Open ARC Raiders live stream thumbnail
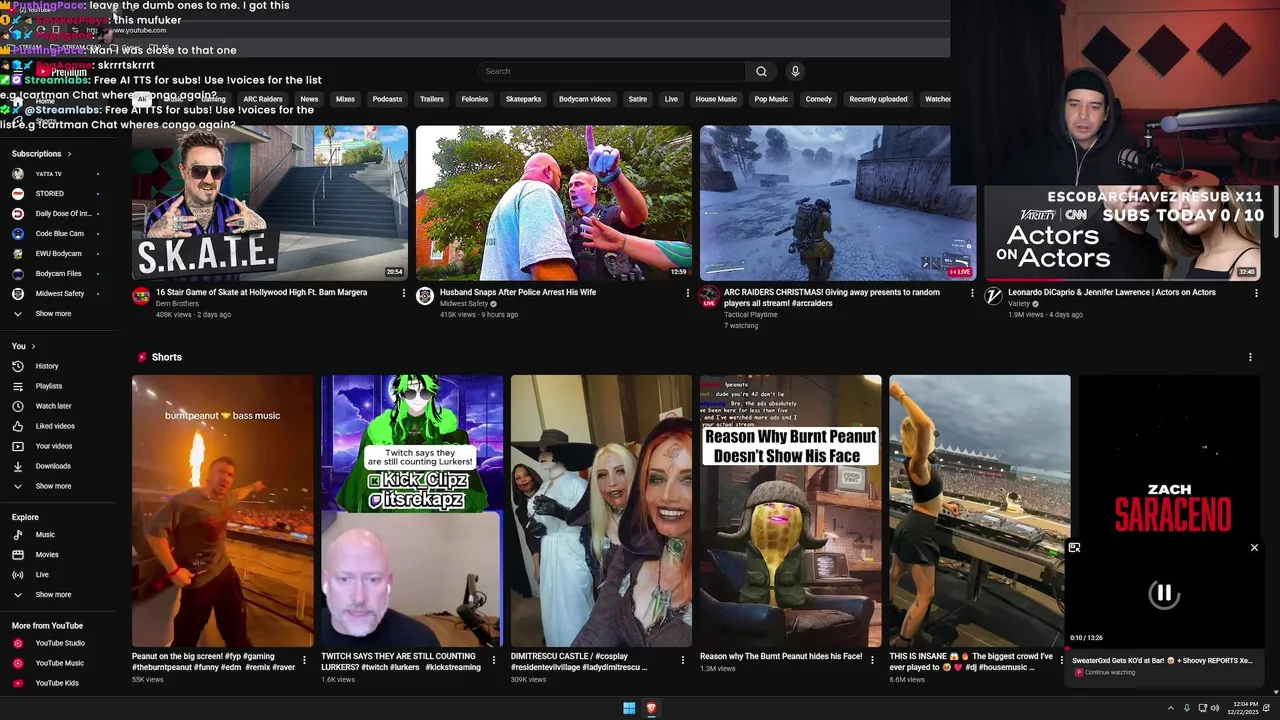 (x=838, y=203)
